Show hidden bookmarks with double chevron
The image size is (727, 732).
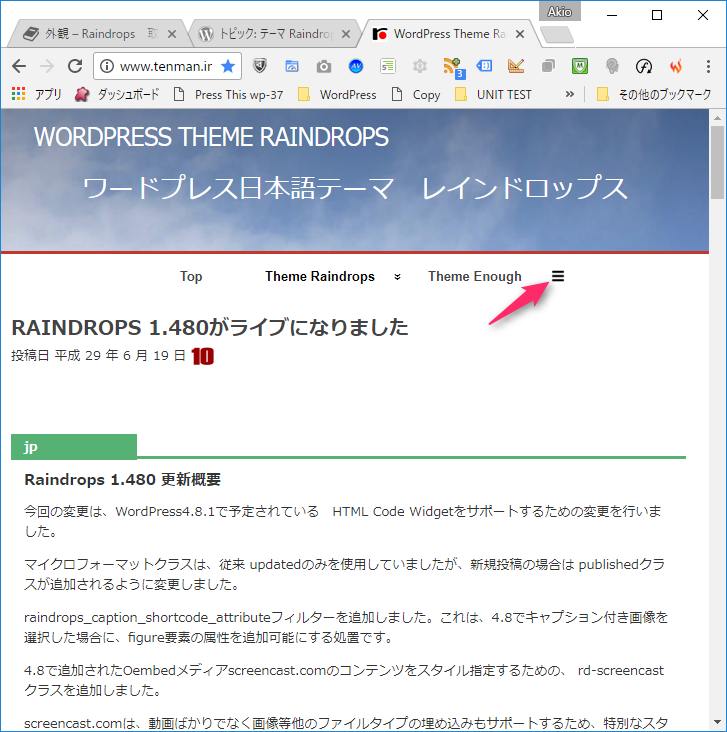coord(569,94)
